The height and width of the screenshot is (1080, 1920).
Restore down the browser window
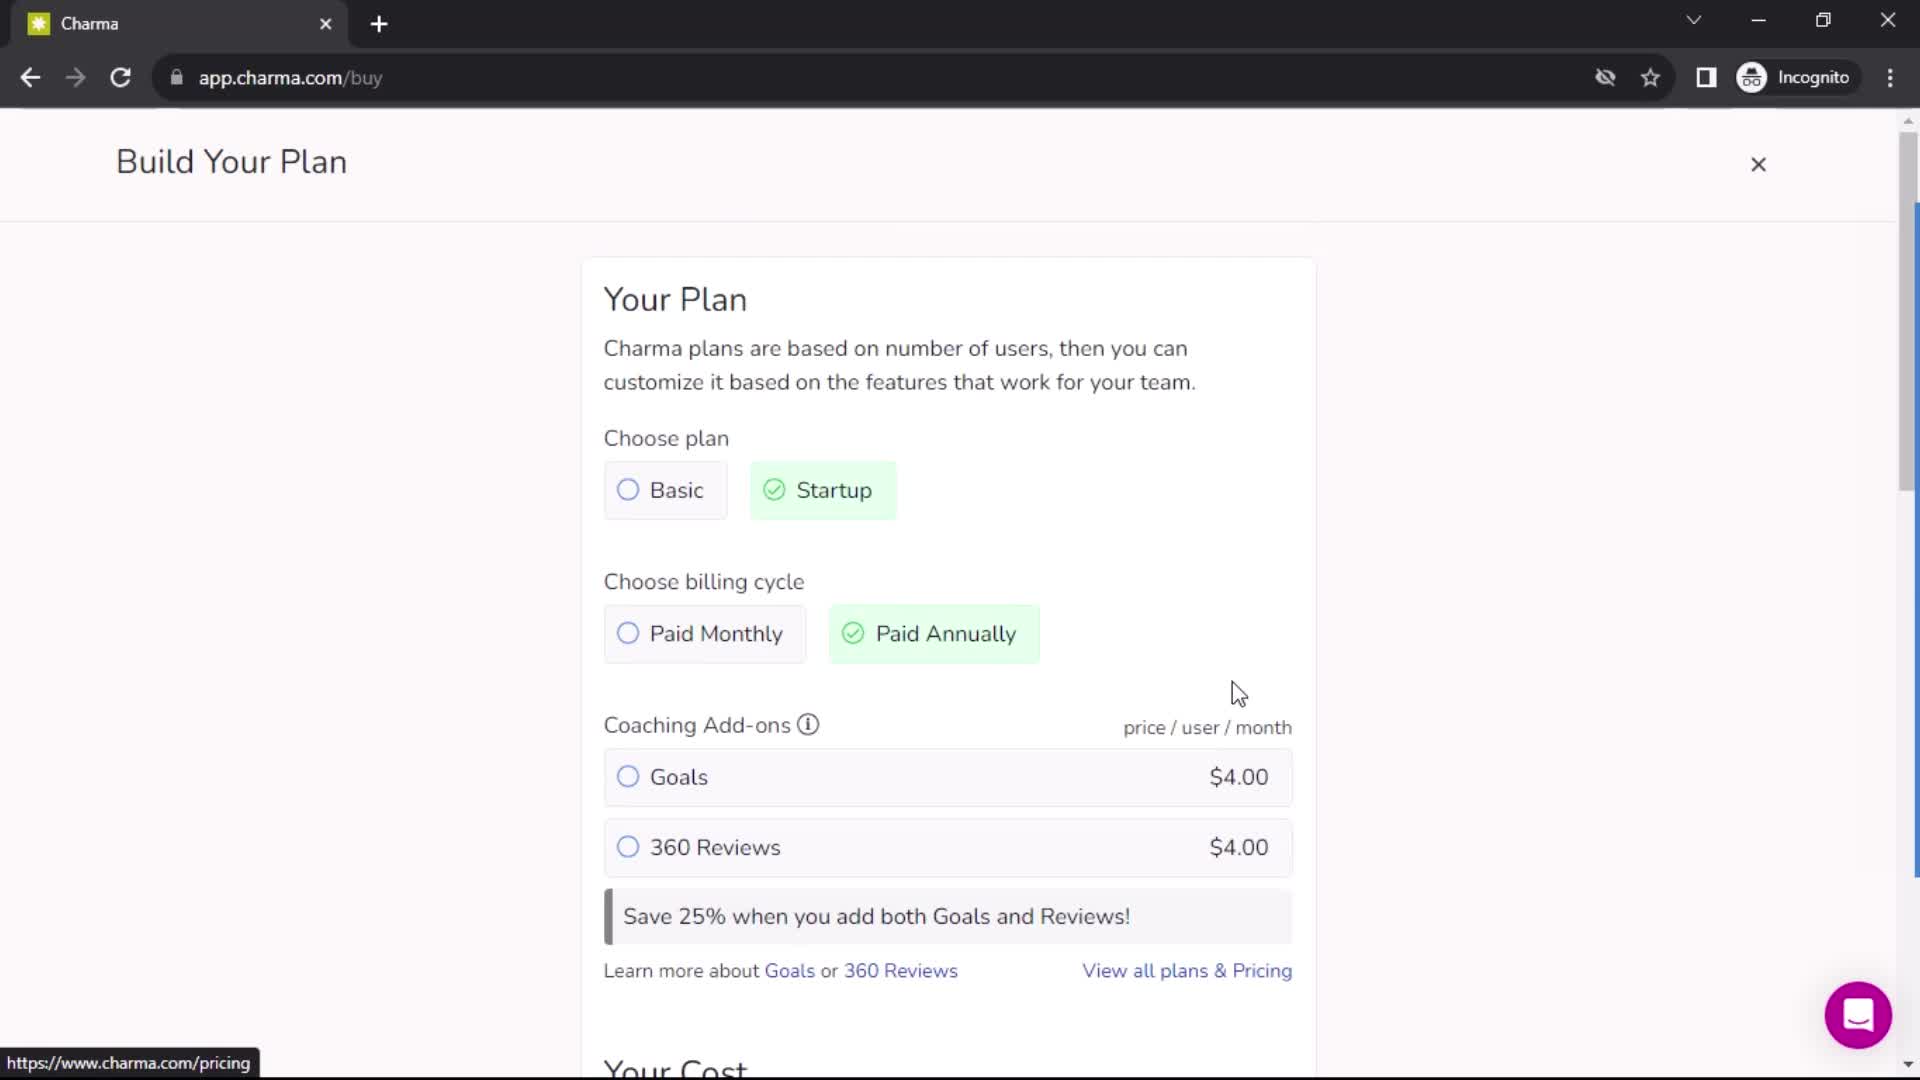tap(1823, 20)
